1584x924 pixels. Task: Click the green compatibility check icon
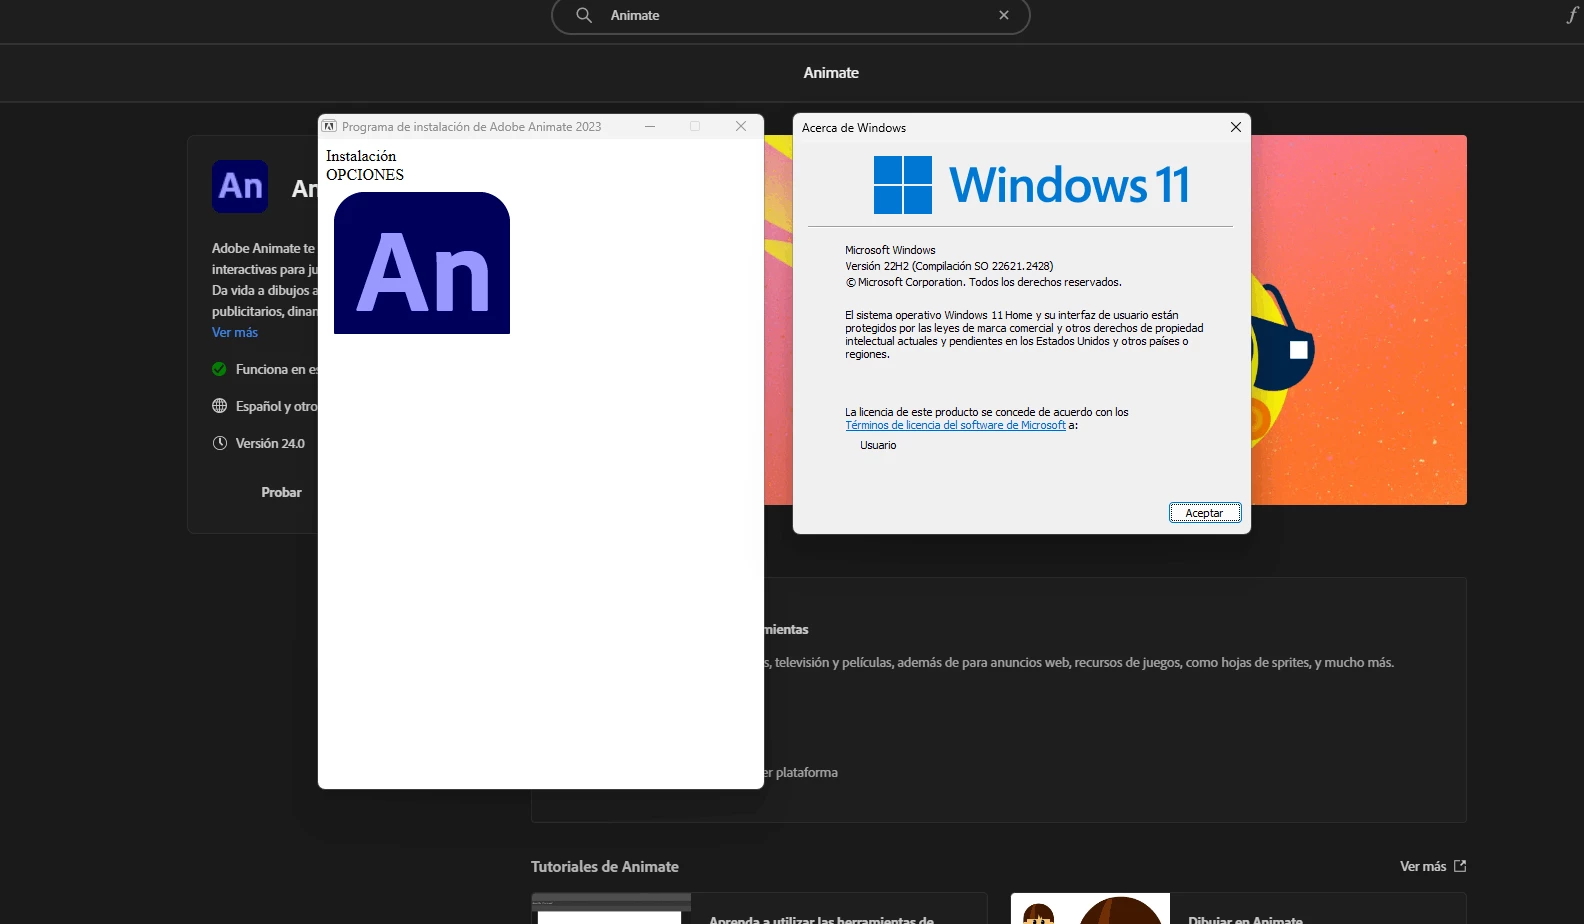(x=219, y=369)
